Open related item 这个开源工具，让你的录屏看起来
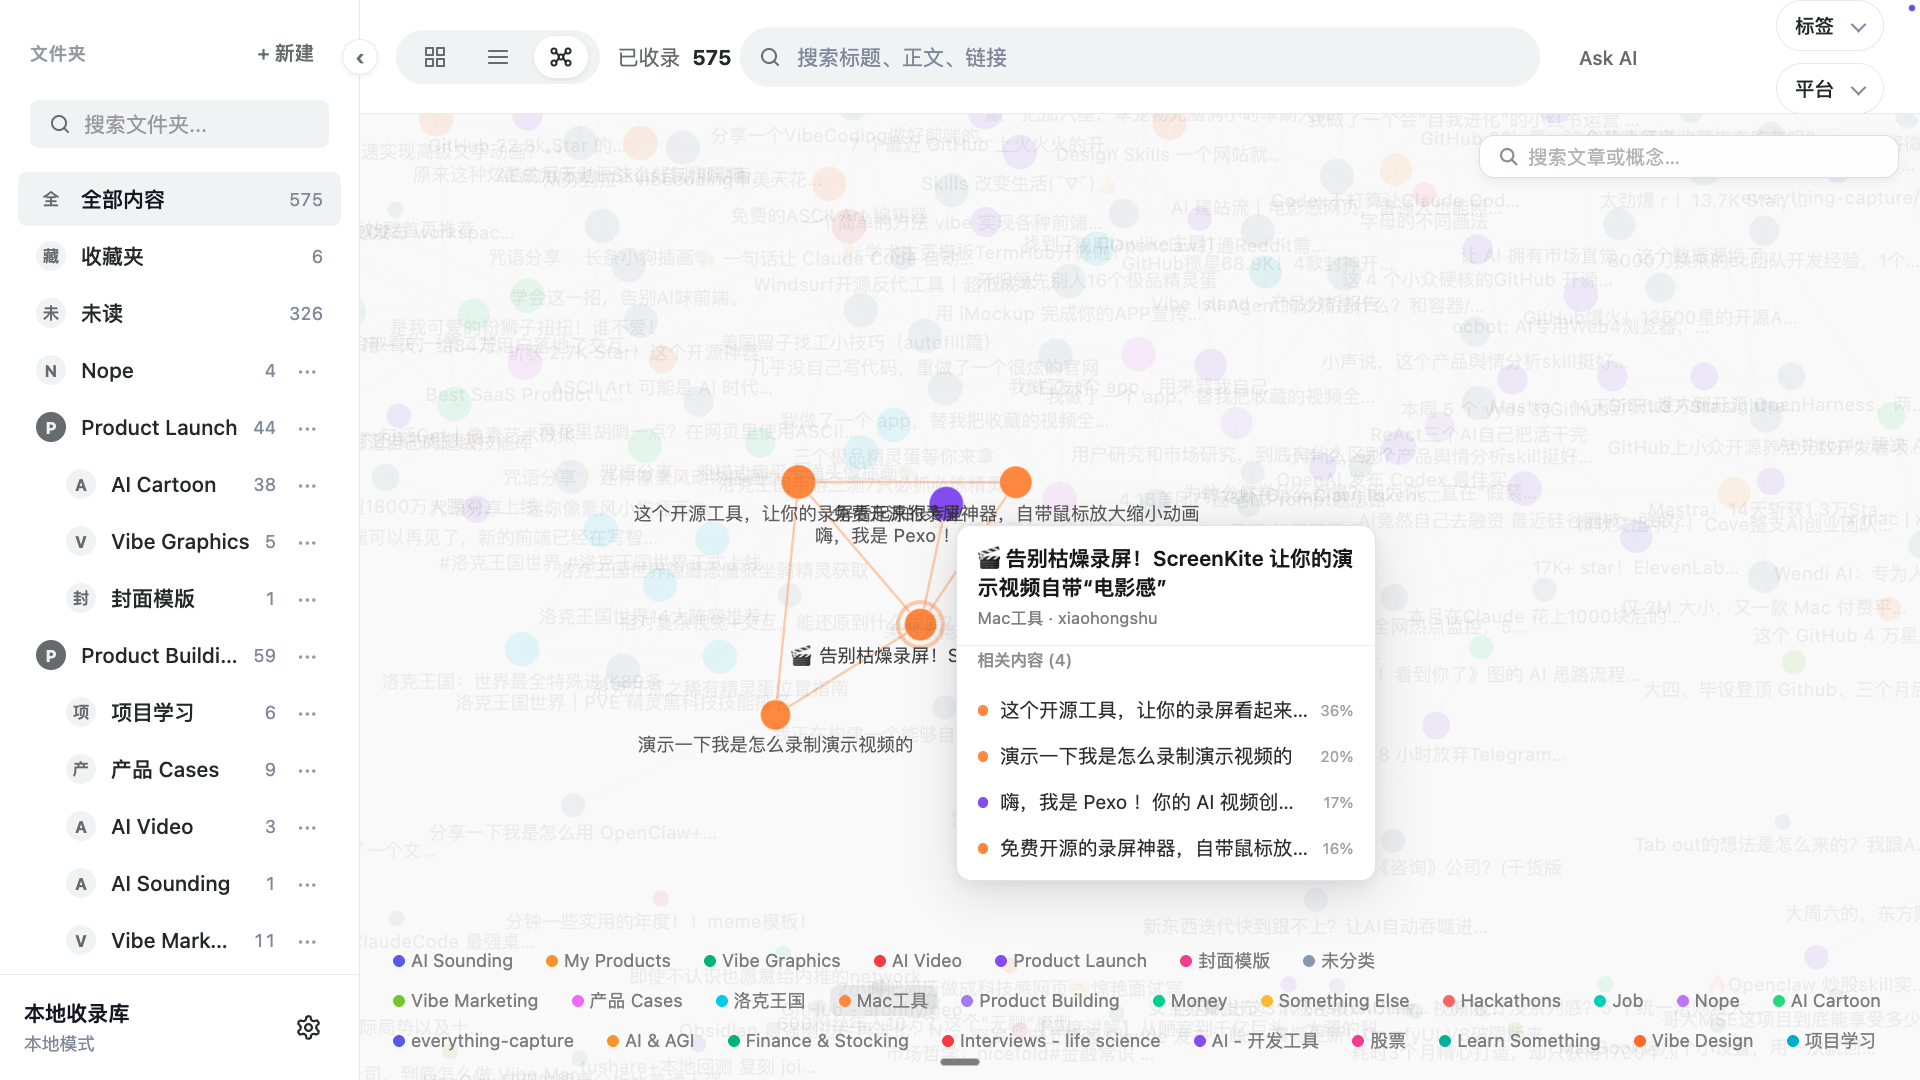The height and width of the screenshot is (1080, 1920). 1165,711
